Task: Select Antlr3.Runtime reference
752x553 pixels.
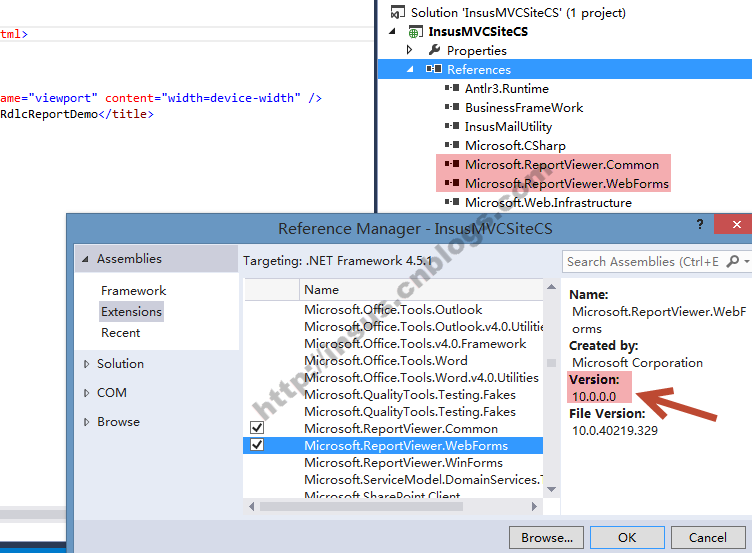Action: coord(506,89)
